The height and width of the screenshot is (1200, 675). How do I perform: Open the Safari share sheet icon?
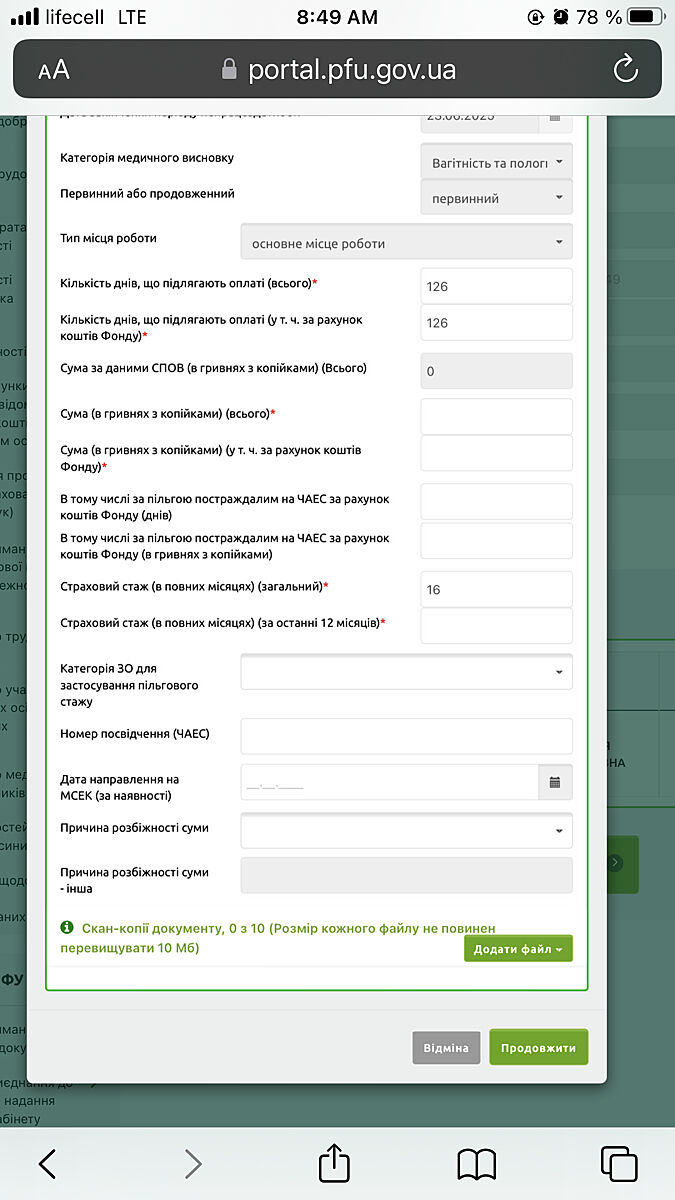[334, 1163]
